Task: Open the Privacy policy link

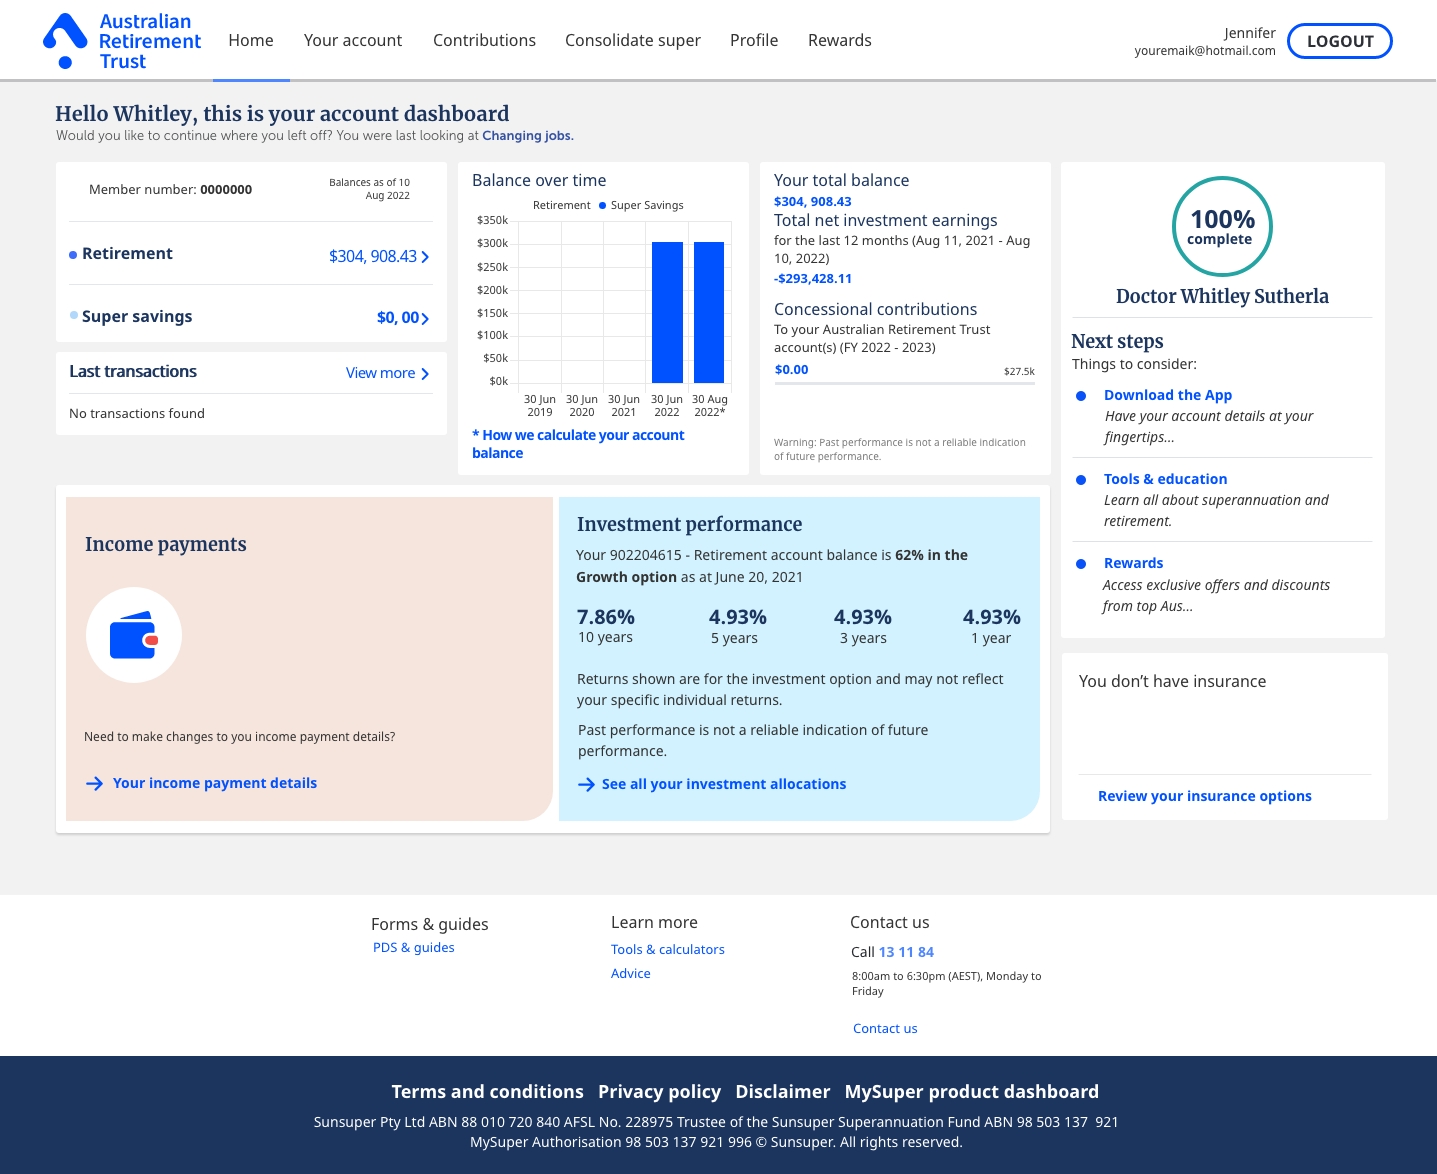Action: tap(659, 1092)
